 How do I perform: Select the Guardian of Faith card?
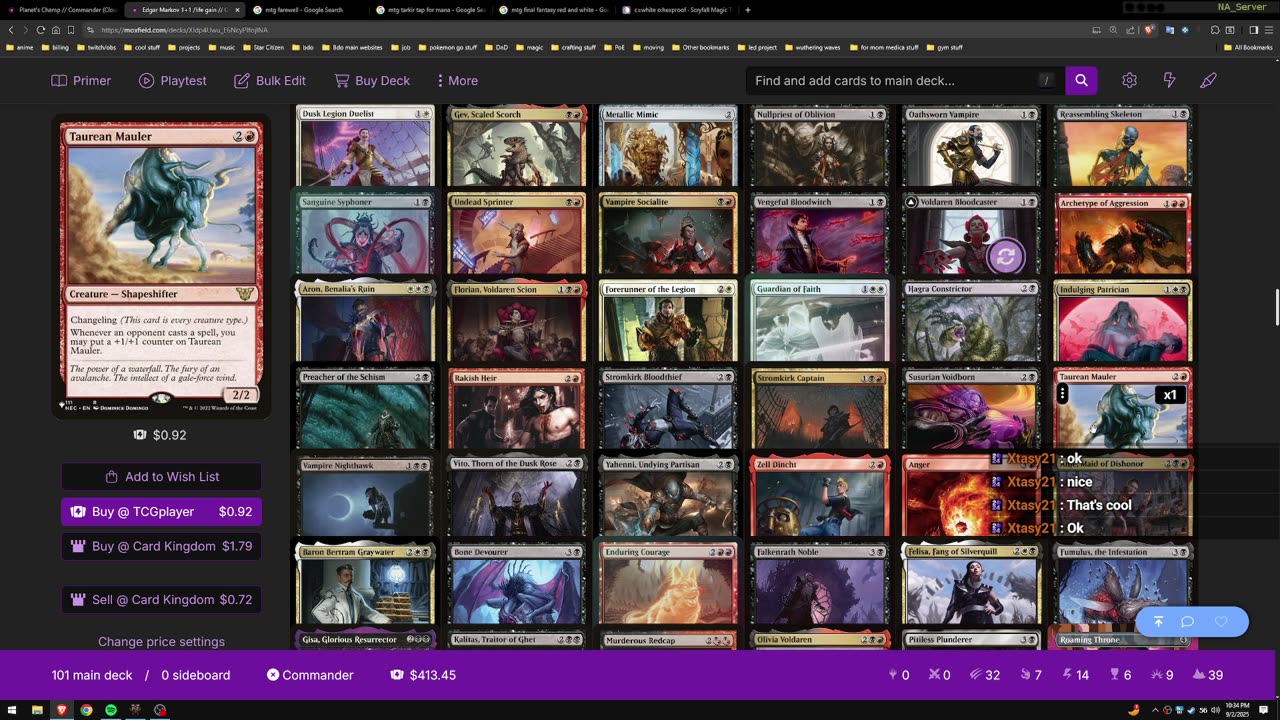(x=819, y=321)
